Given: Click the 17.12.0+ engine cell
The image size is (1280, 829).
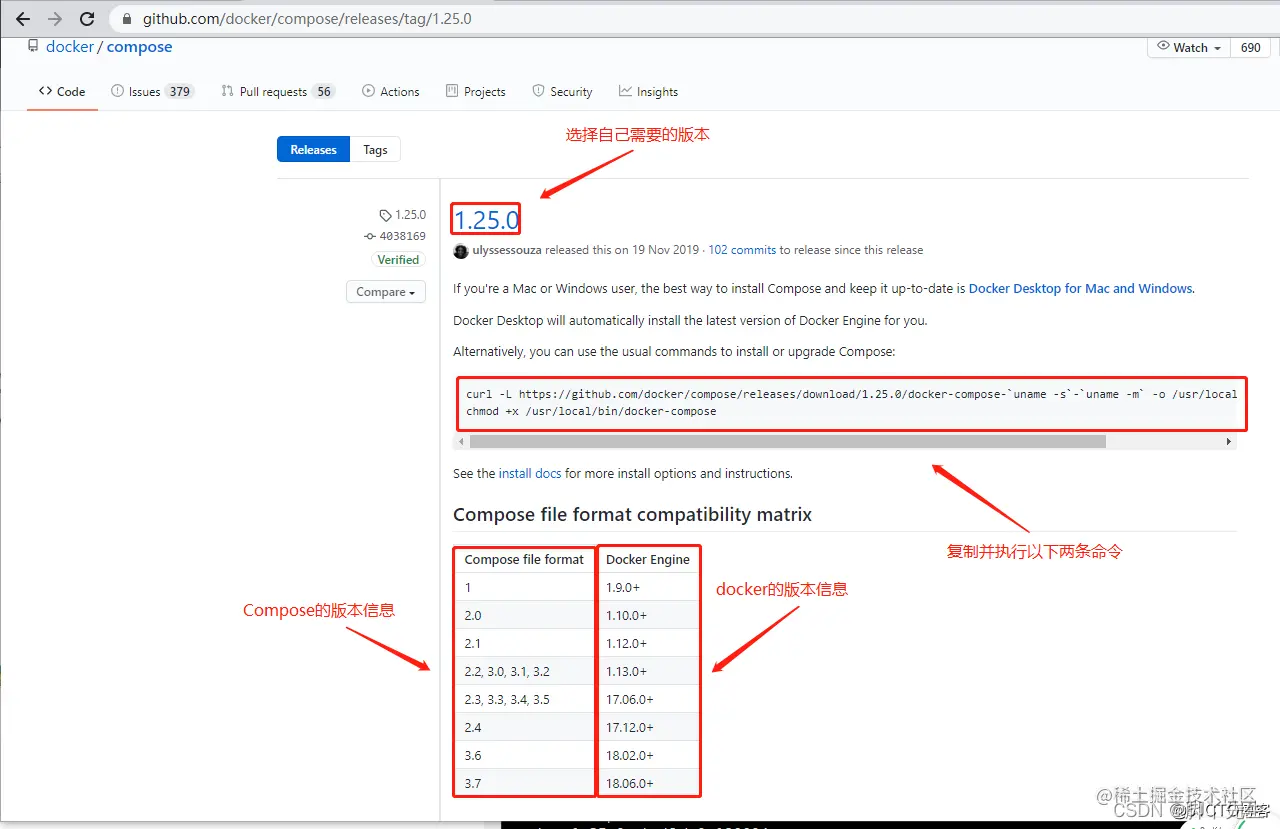Looking at the screenshot, I should click(648, 727).
